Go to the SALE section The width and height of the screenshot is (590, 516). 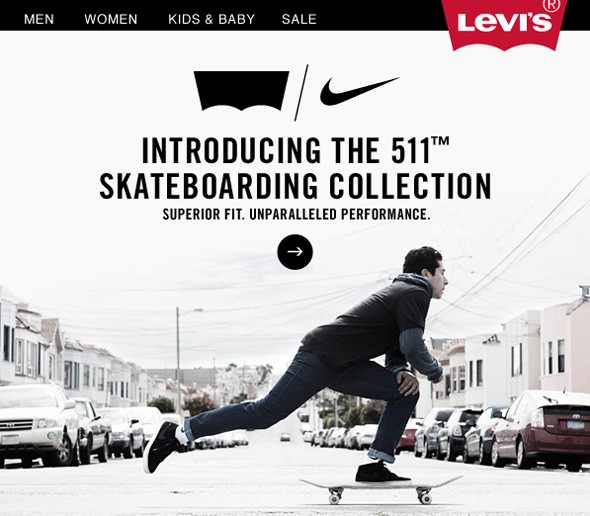(299, 19)
